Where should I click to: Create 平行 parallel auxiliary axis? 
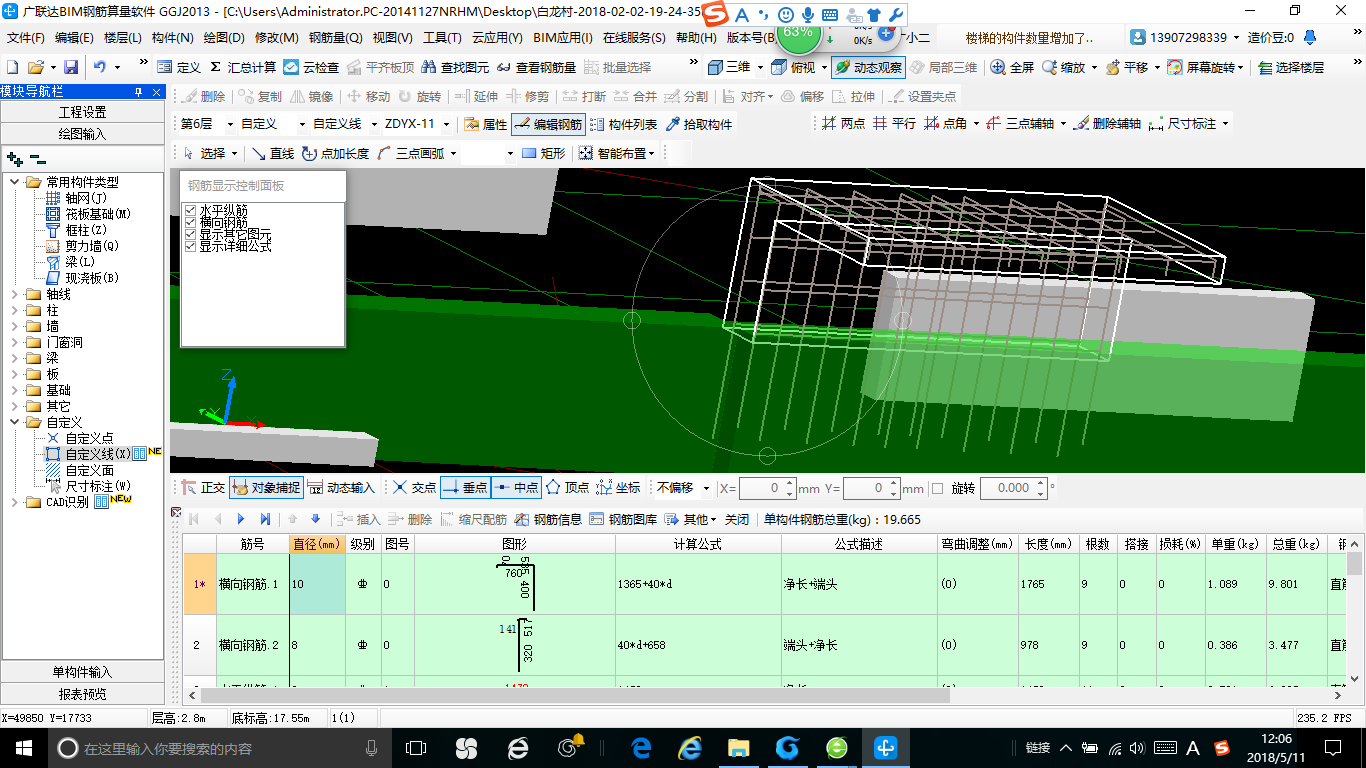[894, 124]
